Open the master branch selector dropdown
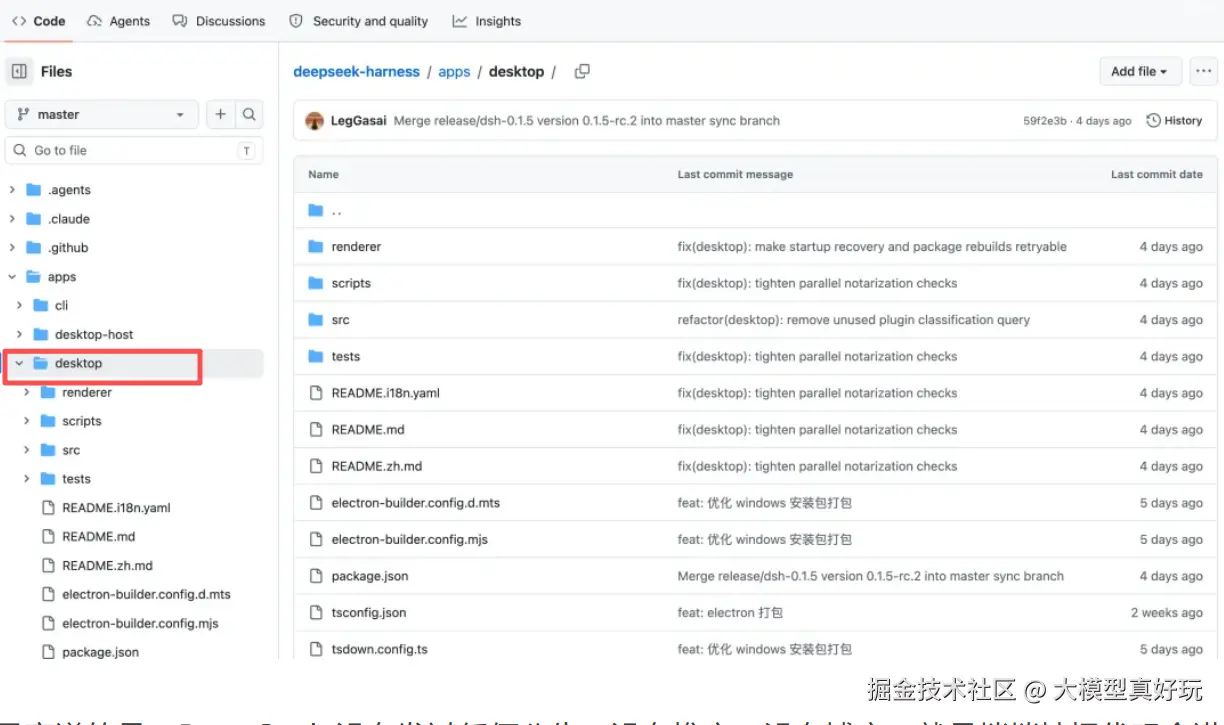The image size is (1224, 725). [x=102, y=115]
